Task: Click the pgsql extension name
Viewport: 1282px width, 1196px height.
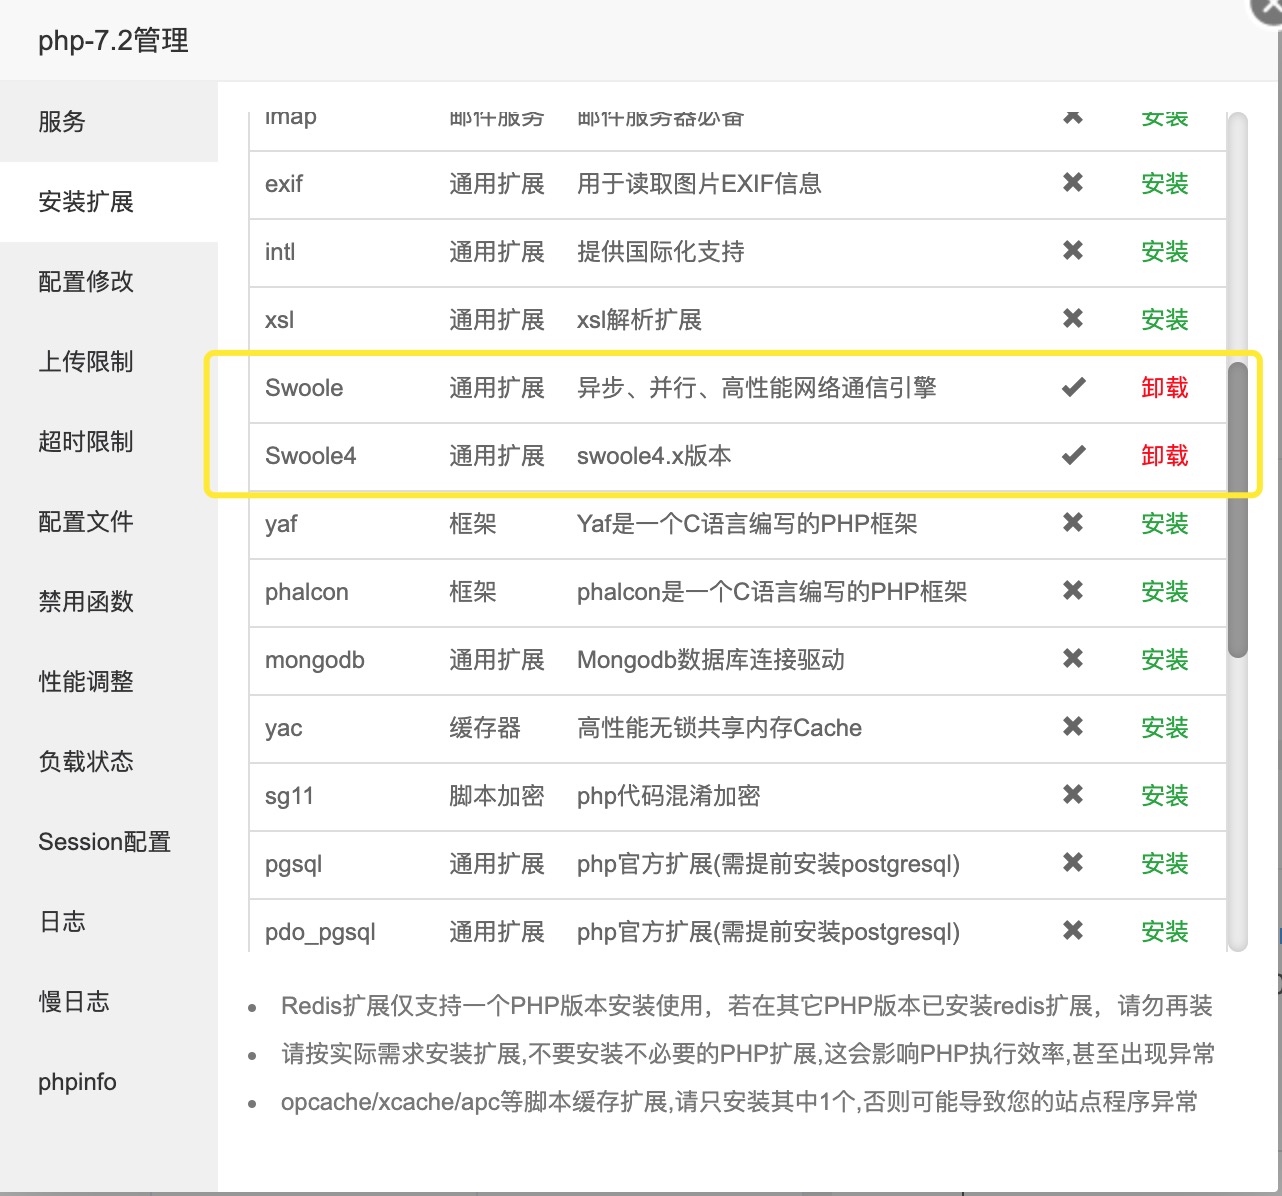Action: 294,864
